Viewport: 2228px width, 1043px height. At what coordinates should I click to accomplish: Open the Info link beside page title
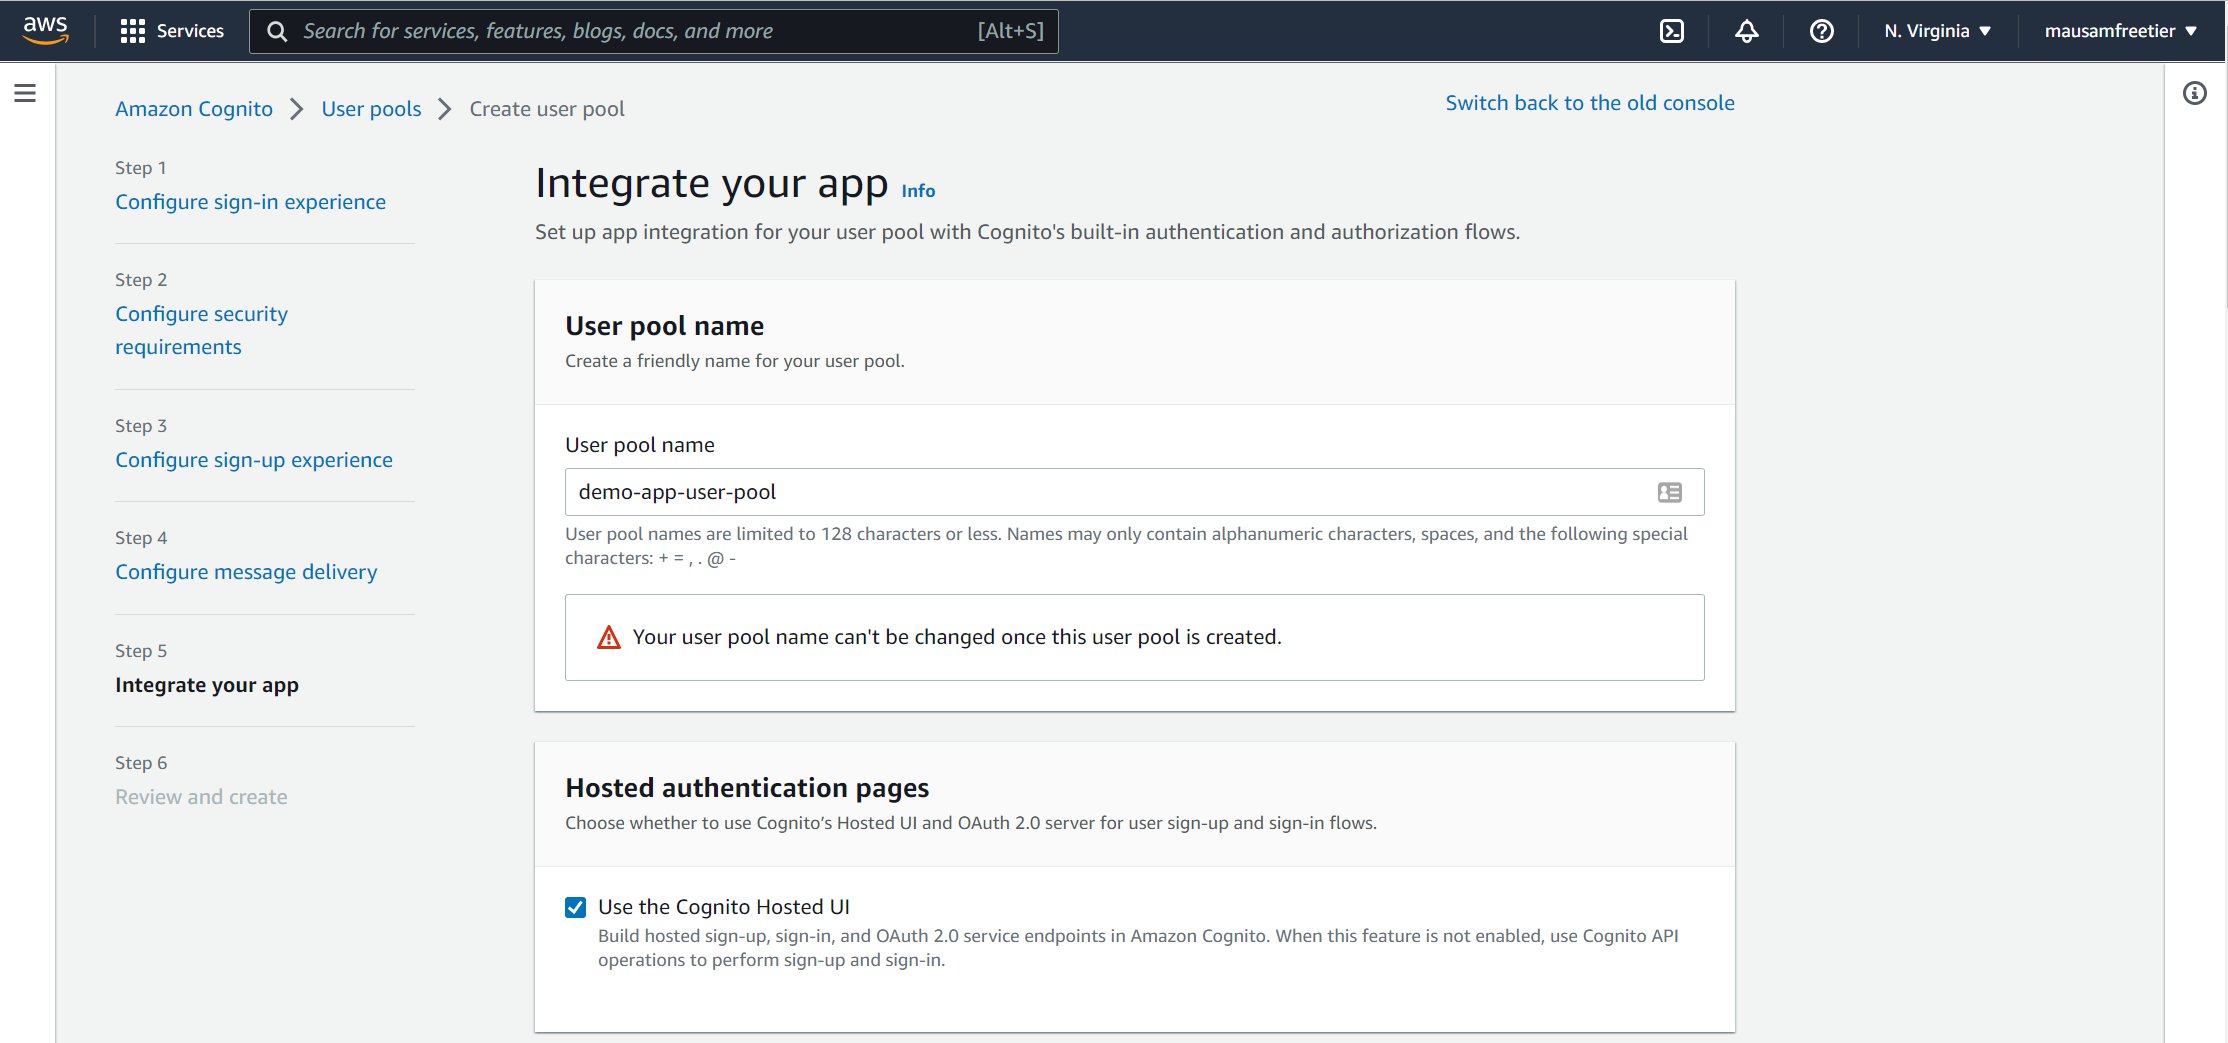[918, 191]
